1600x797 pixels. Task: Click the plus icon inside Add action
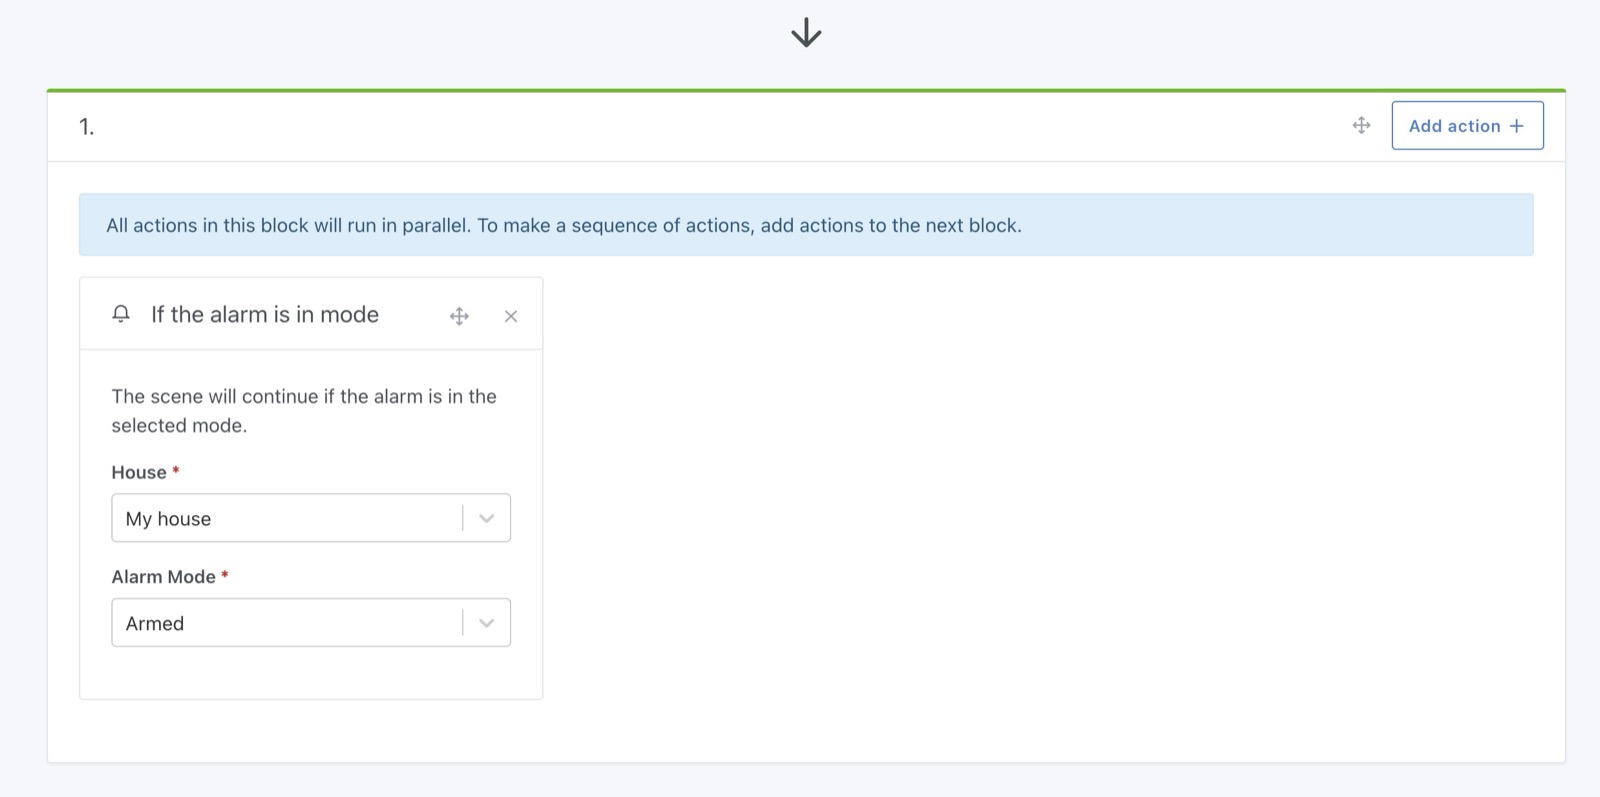(1517, 126)
